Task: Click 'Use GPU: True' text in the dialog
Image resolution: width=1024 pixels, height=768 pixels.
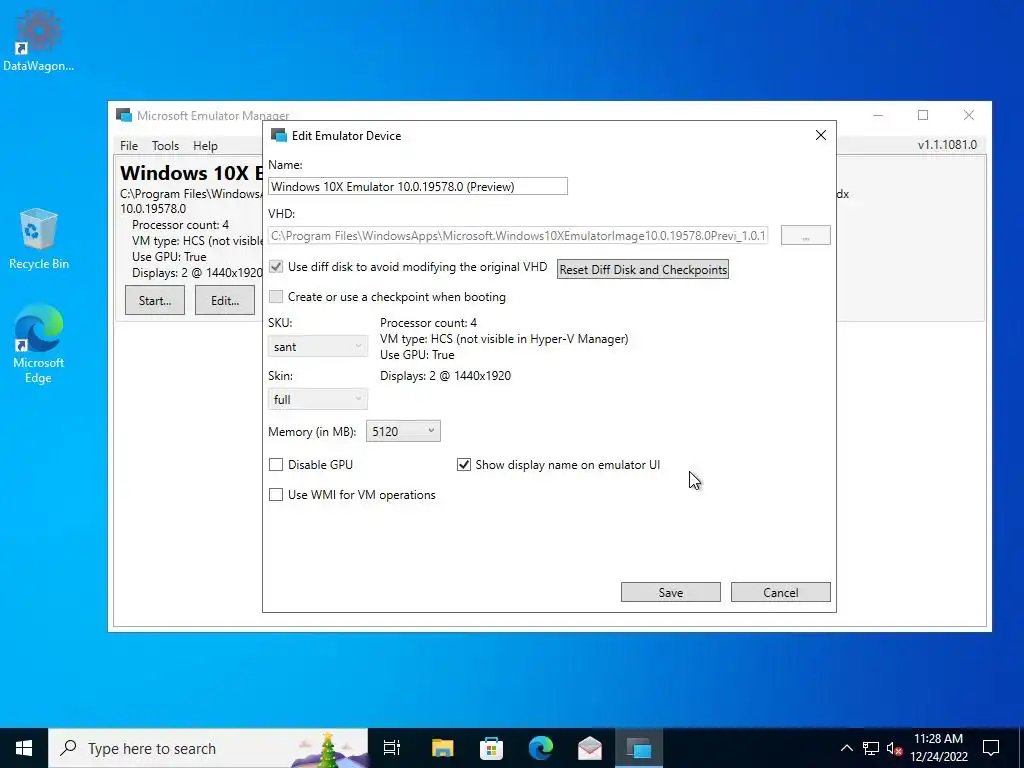Action: click(x=417, y=355)
